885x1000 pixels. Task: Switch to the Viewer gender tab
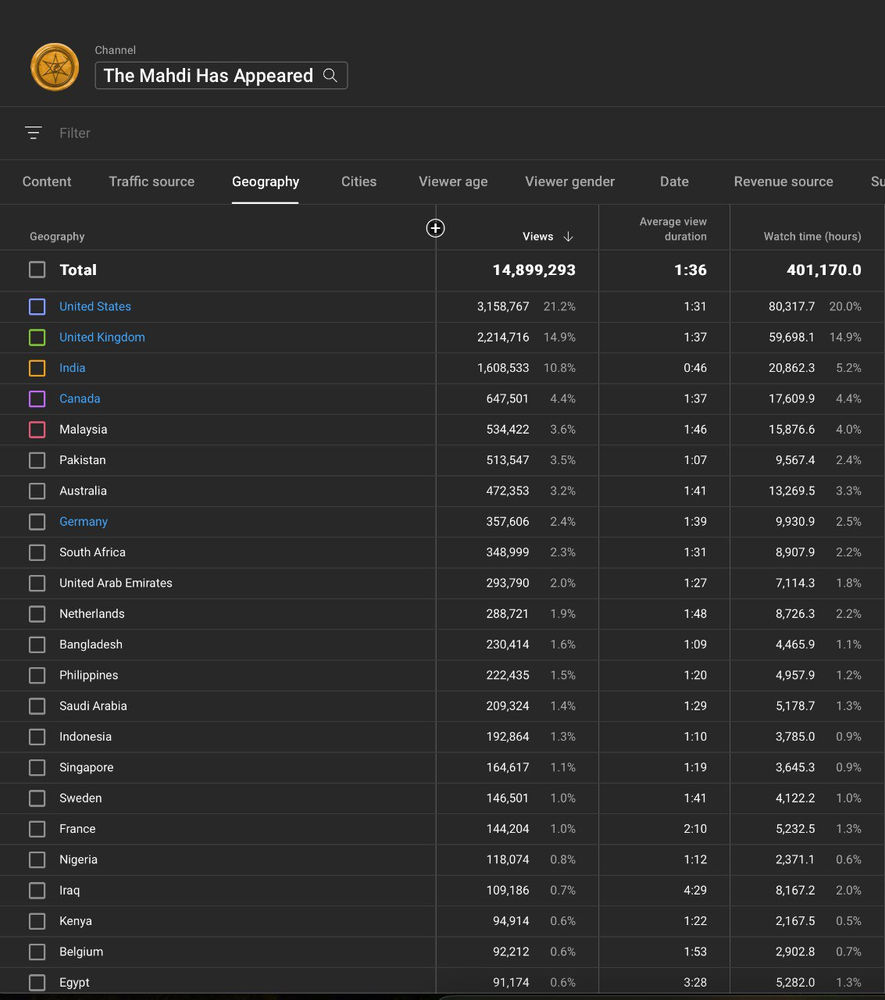[570, 182]
